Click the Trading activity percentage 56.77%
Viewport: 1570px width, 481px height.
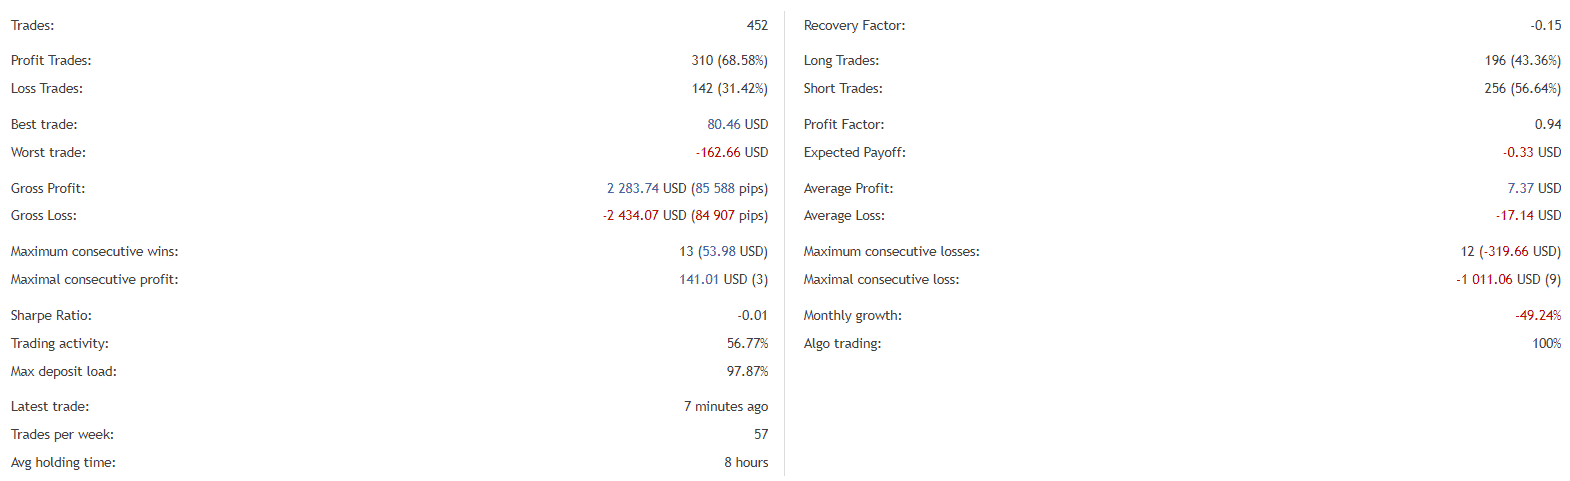coord(748,343)
